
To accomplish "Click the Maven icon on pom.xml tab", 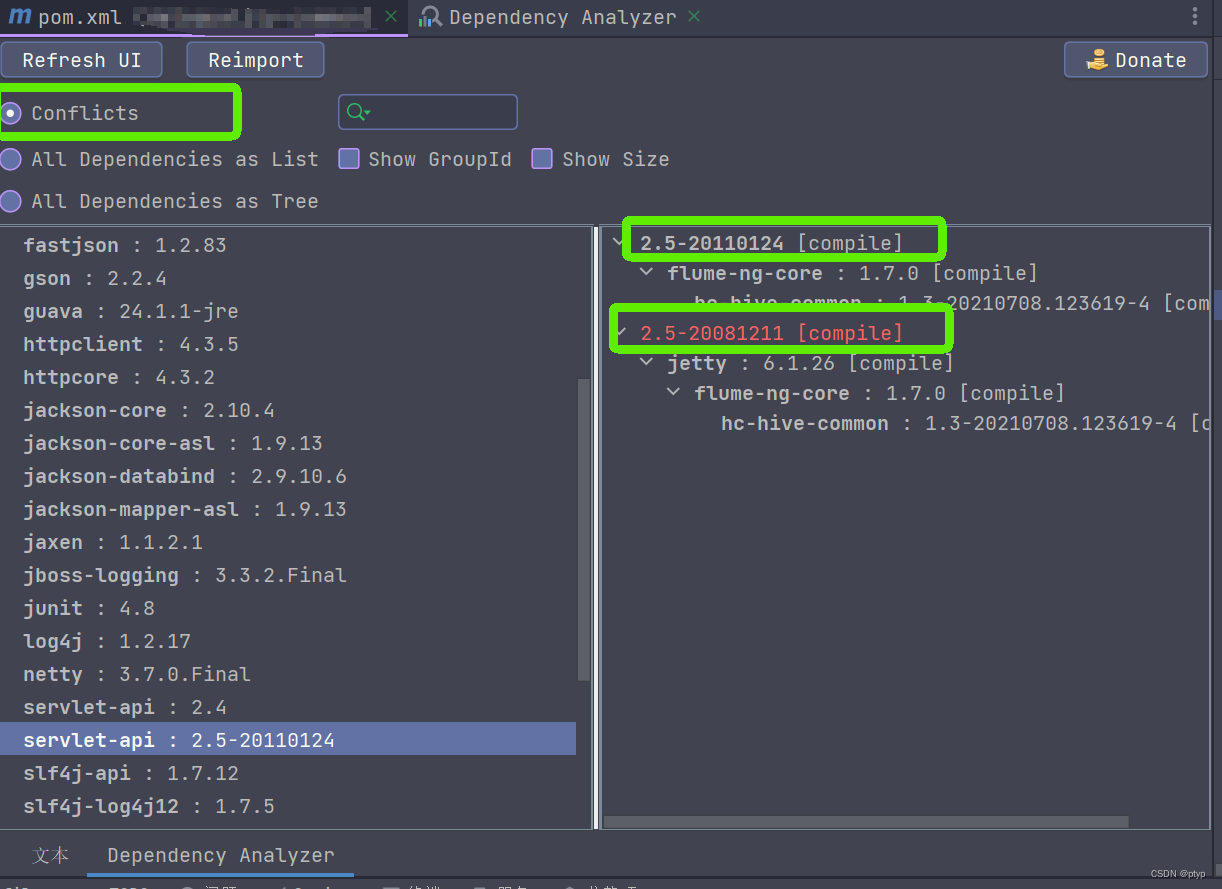I will (x=20, y=17).
